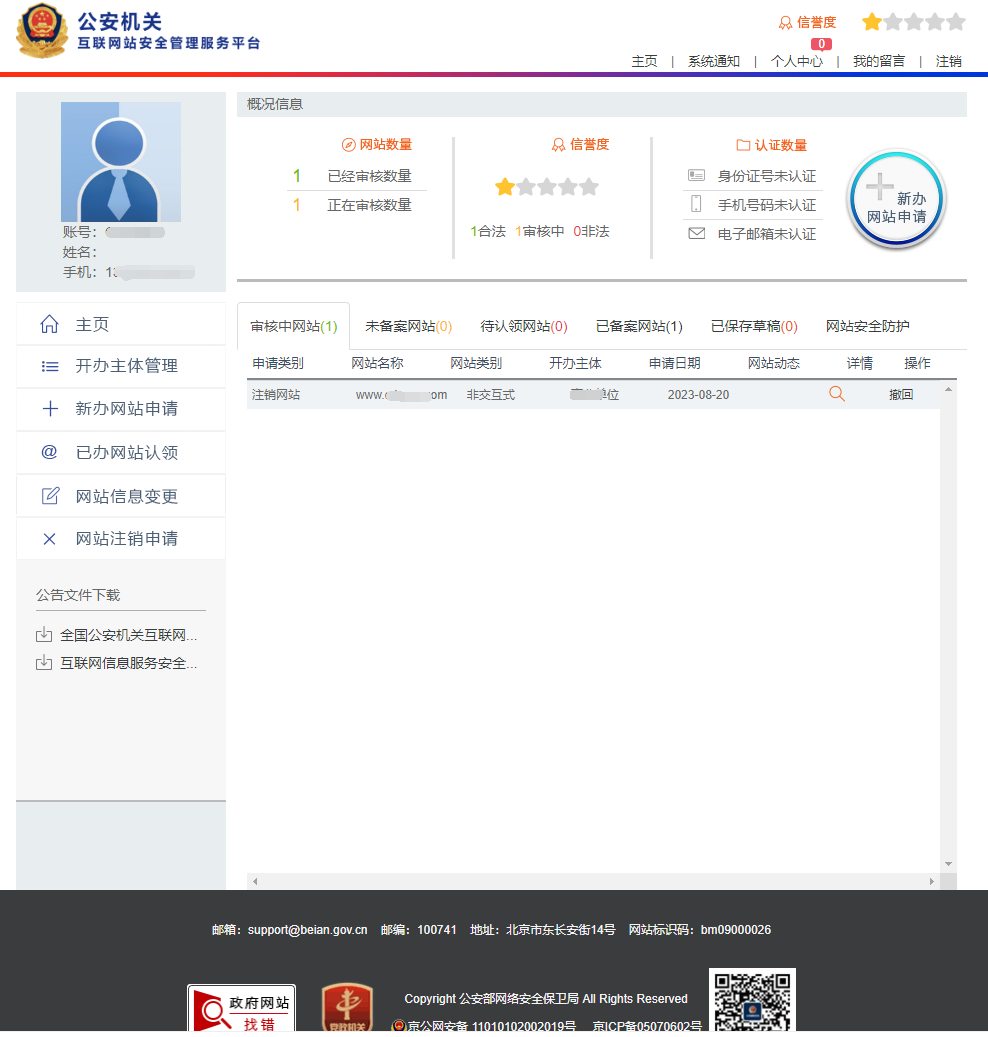
Task: Click the scrollbar up arrow in table
Action: coord(948,390)
